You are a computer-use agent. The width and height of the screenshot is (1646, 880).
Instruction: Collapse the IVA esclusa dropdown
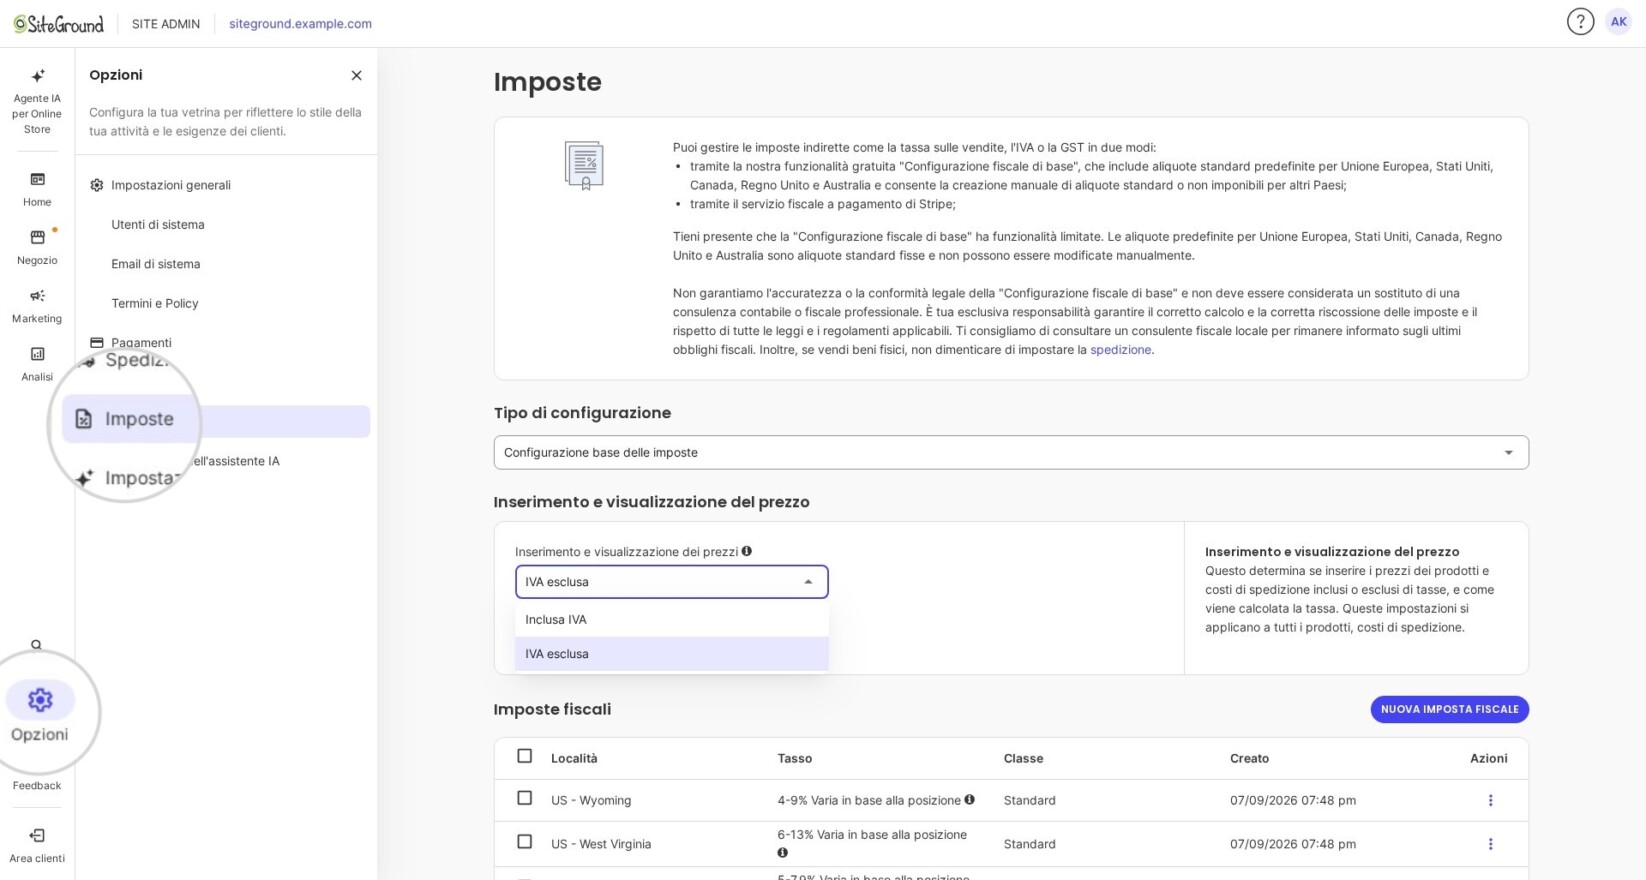(x=672, y=582)
